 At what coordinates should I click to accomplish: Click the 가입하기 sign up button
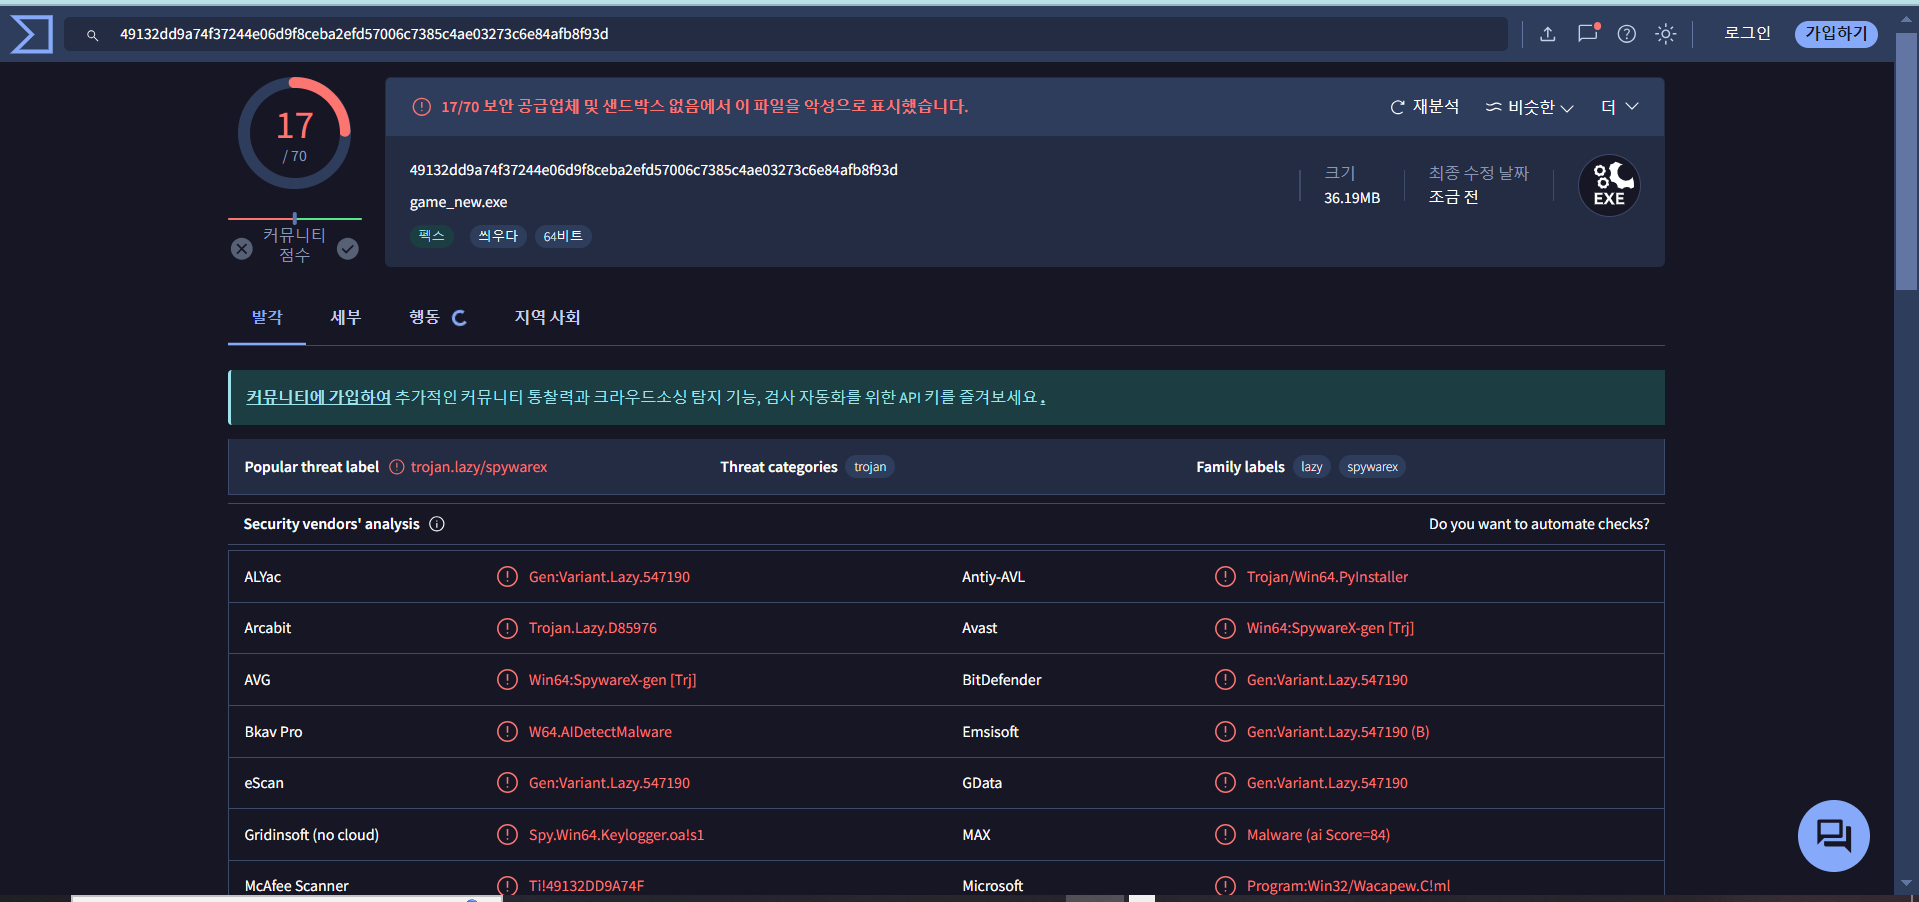(1836, 34)
